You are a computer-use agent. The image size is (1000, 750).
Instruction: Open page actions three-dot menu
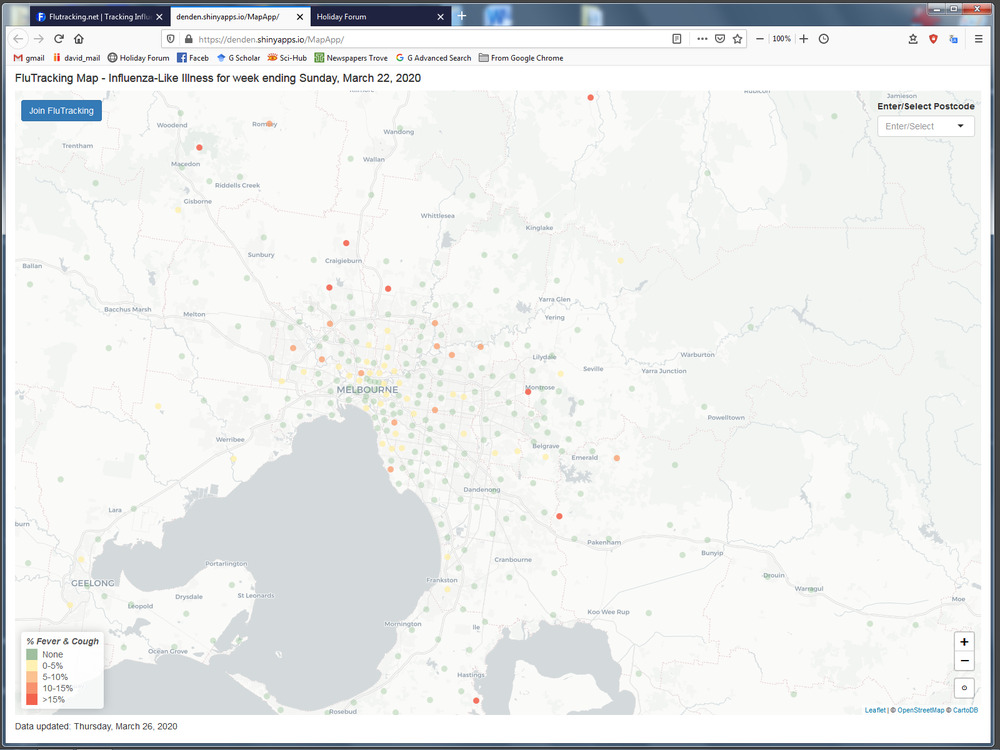coord(702,39)
